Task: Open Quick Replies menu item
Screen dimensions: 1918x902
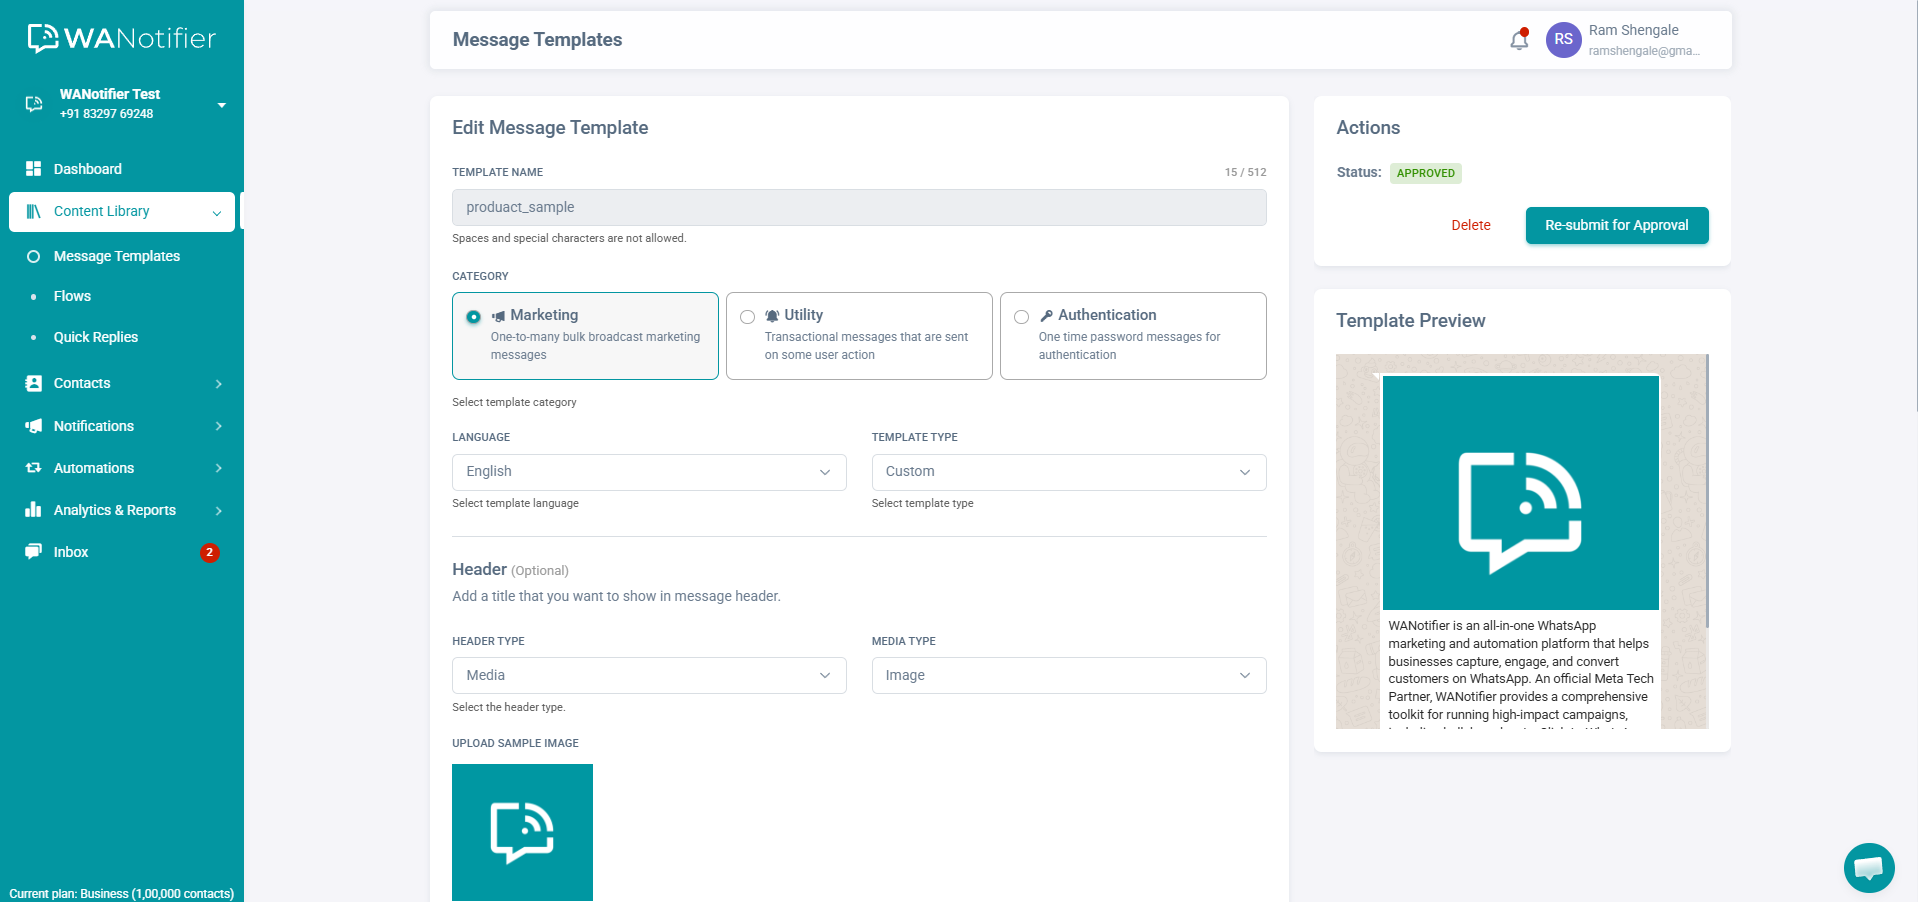Action: click(x=96, y=337)
